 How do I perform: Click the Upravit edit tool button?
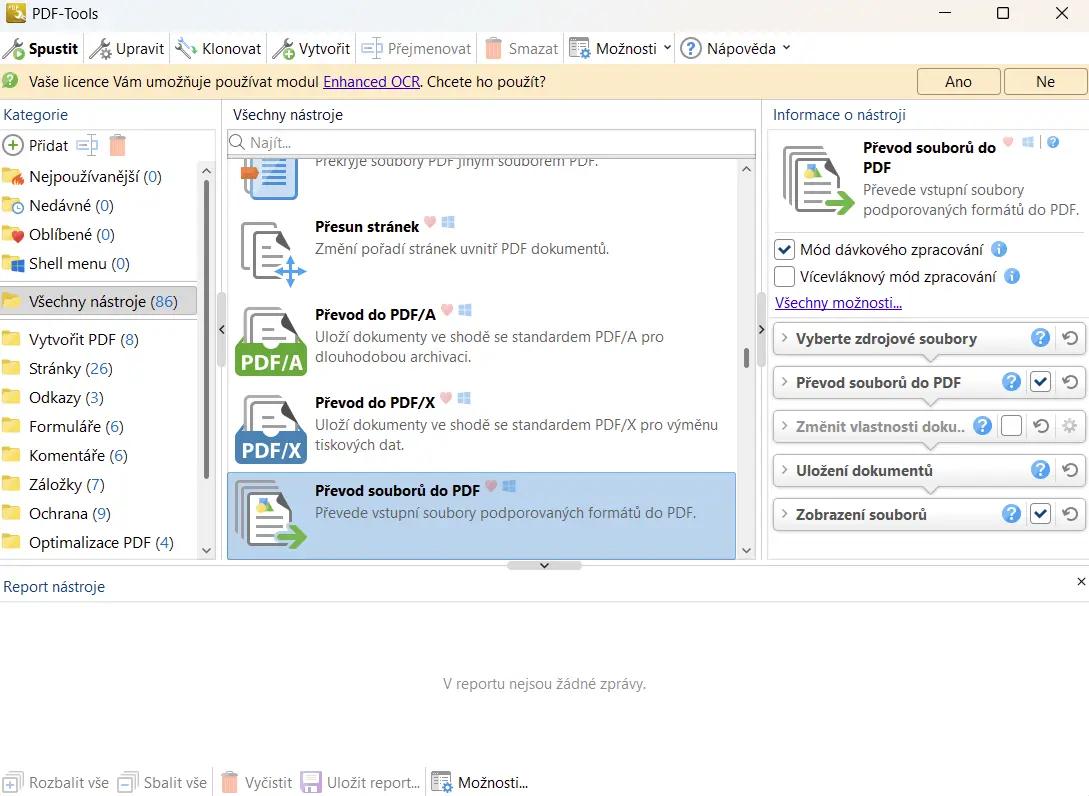point(128,49)
